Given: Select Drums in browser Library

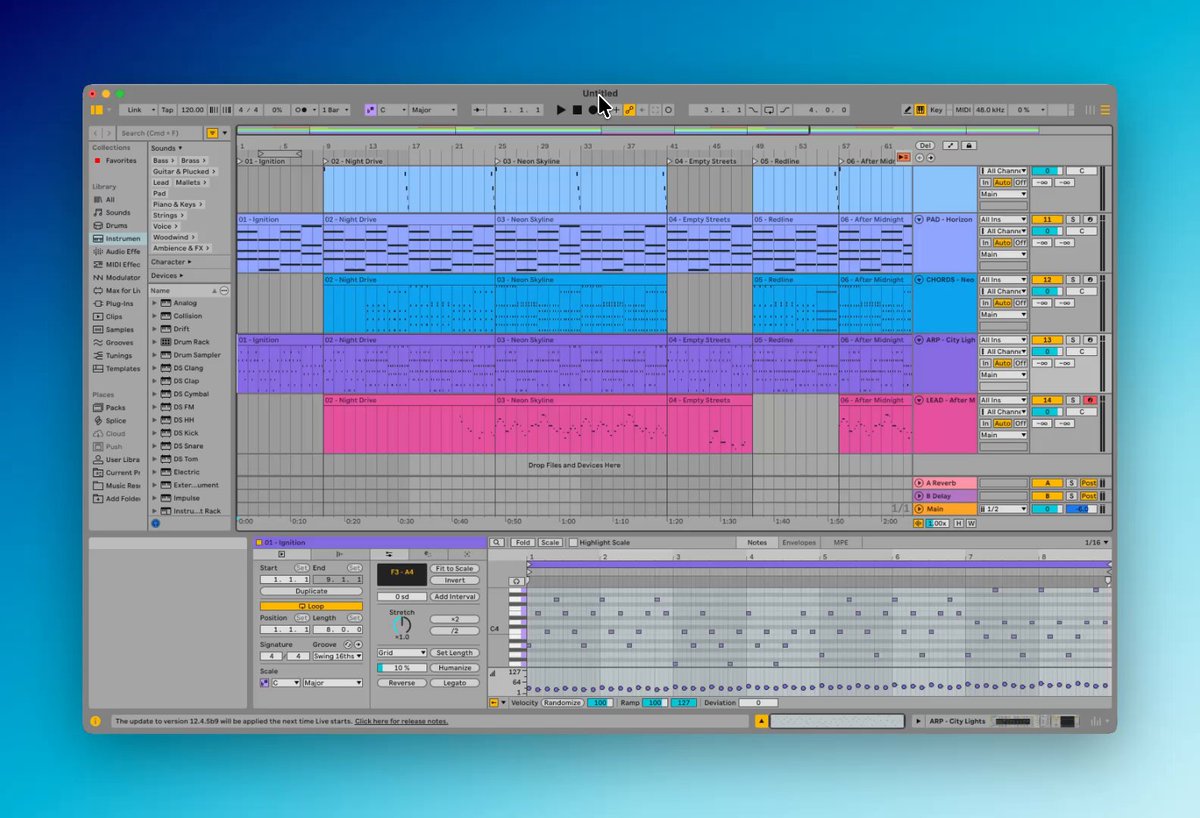Looking at the screenshot, I should pyautogui.click(x=117, y=225).
